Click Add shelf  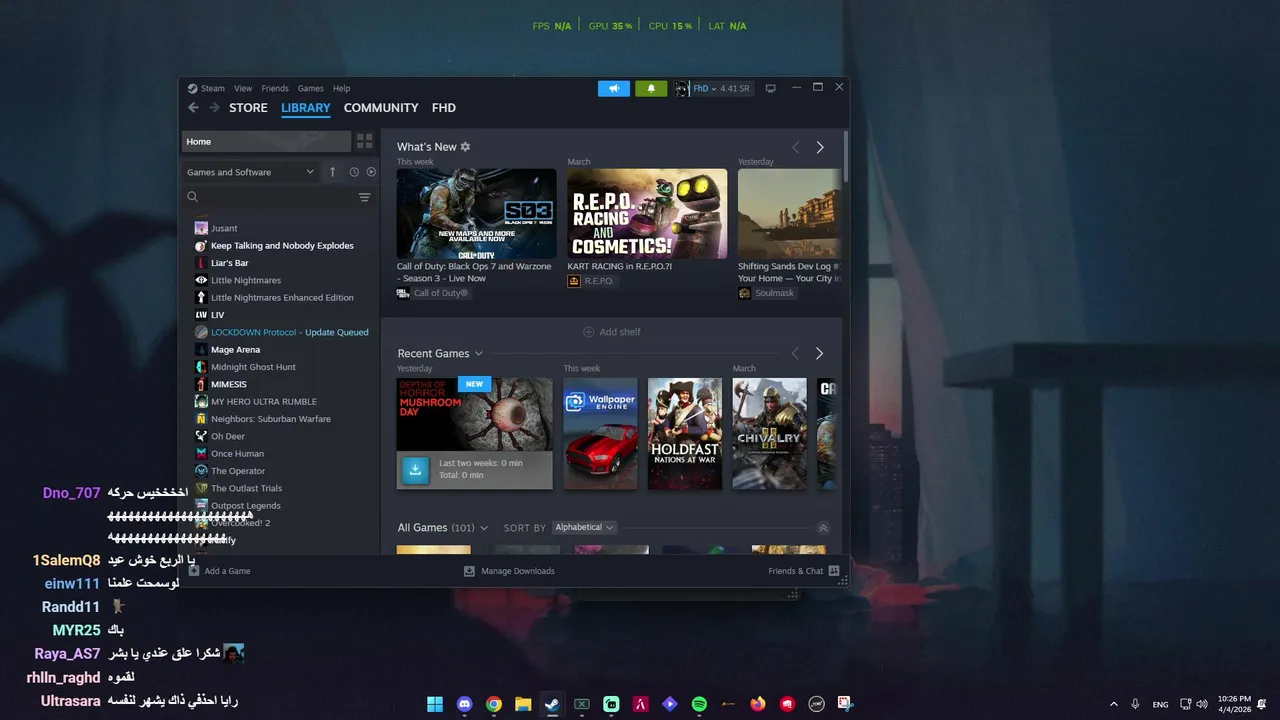pyautogui.click(x=612, y=332)
